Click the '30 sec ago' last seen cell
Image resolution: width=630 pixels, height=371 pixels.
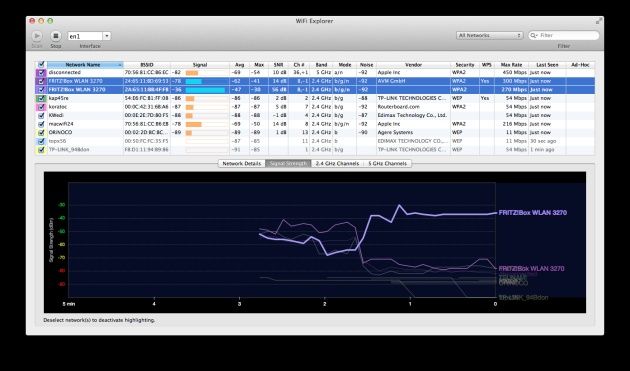(x=543, y=141)
